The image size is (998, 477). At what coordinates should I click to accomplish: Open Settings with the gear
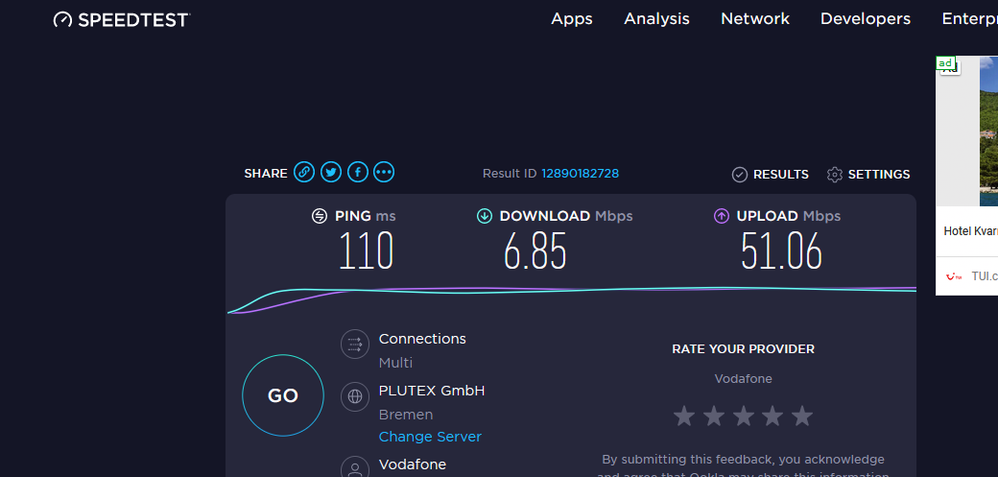pos(835,175)
